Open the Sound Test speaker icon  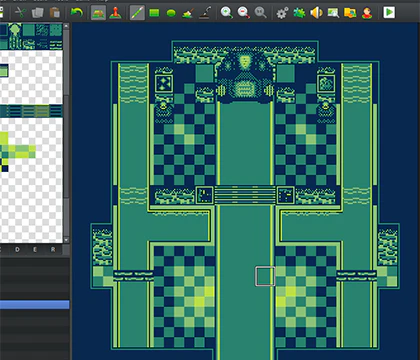click(x=316, y=13)
